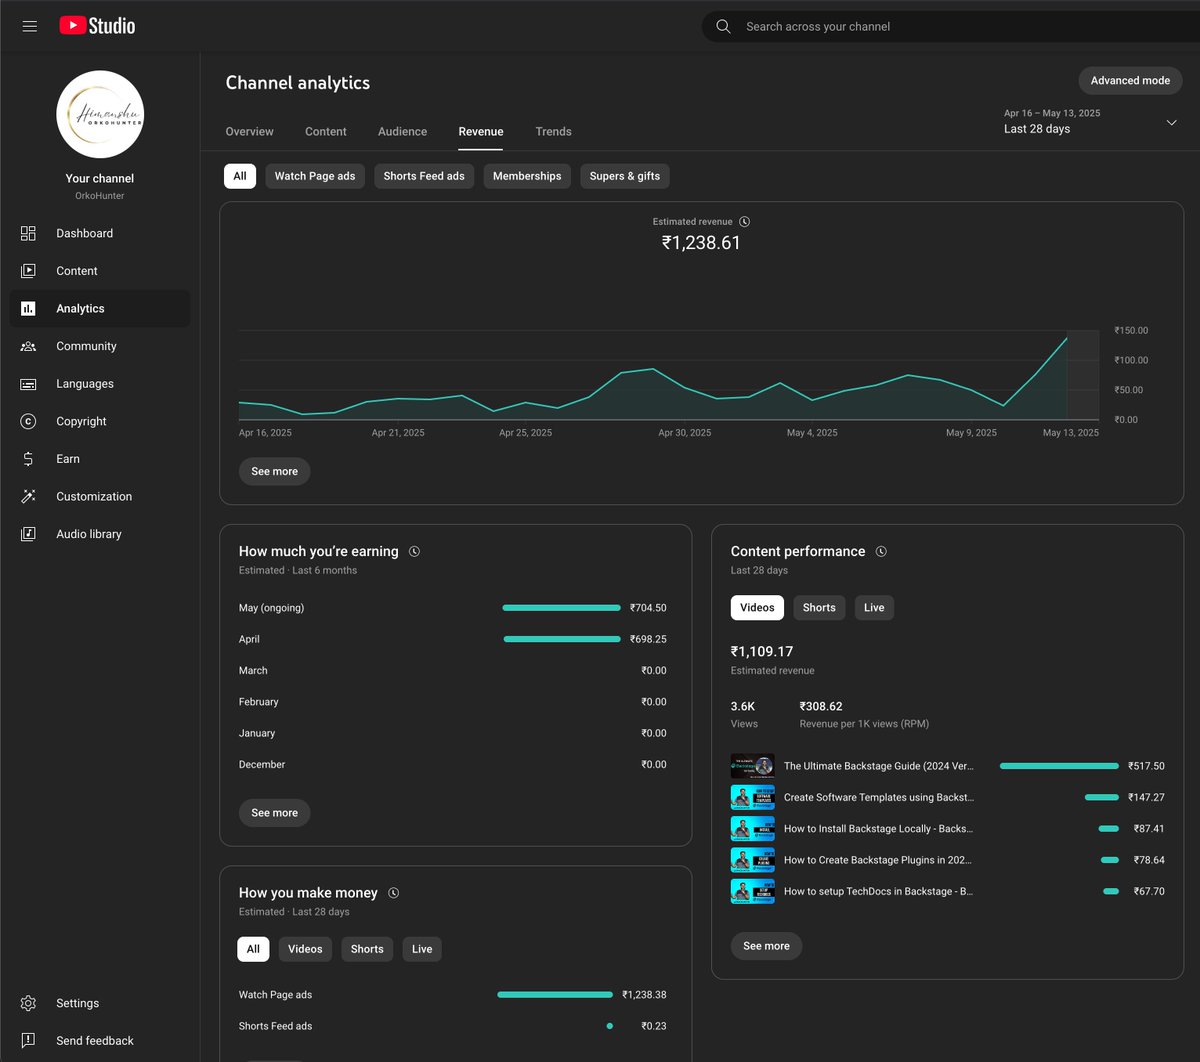Image resolution: width=1200 pixels, height=1062 pixels.
Task: Click the Watch Page ads revenue bar
Action: pyautogui.click(x=555, y=995)
